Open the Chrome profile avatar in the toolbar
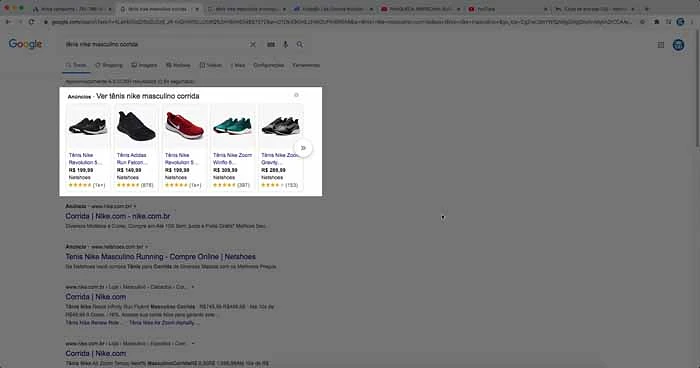700x368 pixels. point(680,21)
